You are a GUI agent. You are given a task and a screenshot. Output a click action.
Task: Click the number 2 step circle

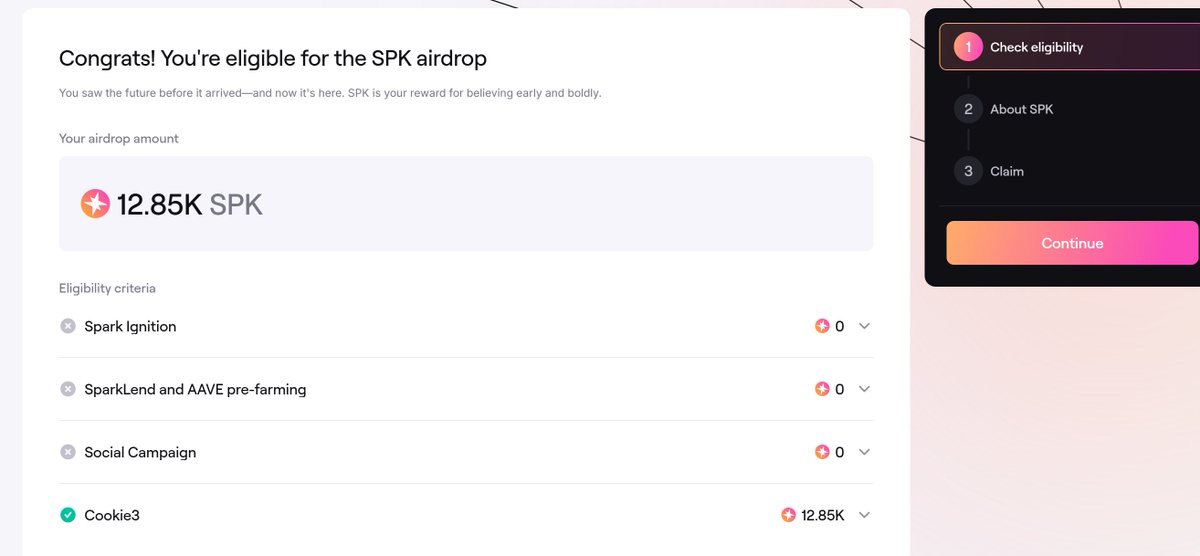pyautogui.click(x=968, y=109)
